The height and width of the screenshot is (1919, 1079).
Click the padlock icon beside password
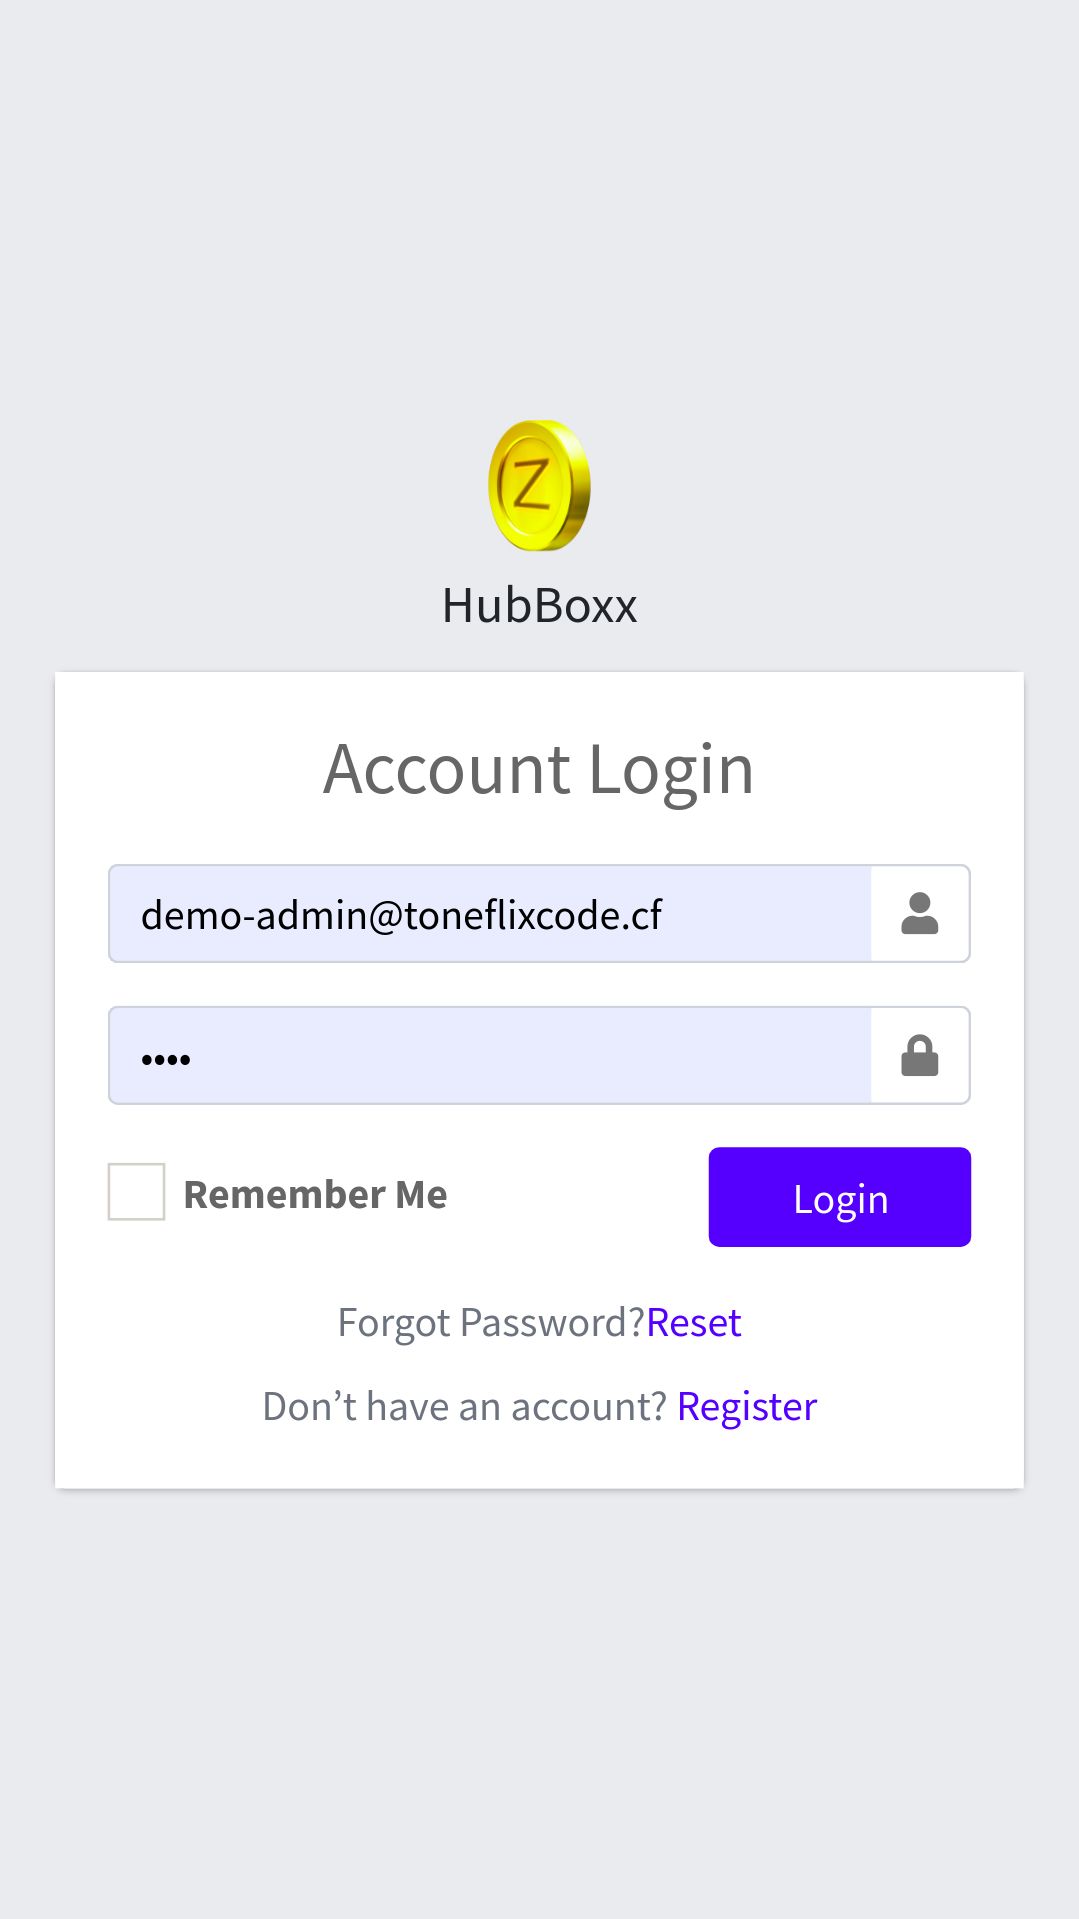coord(919,1056)
